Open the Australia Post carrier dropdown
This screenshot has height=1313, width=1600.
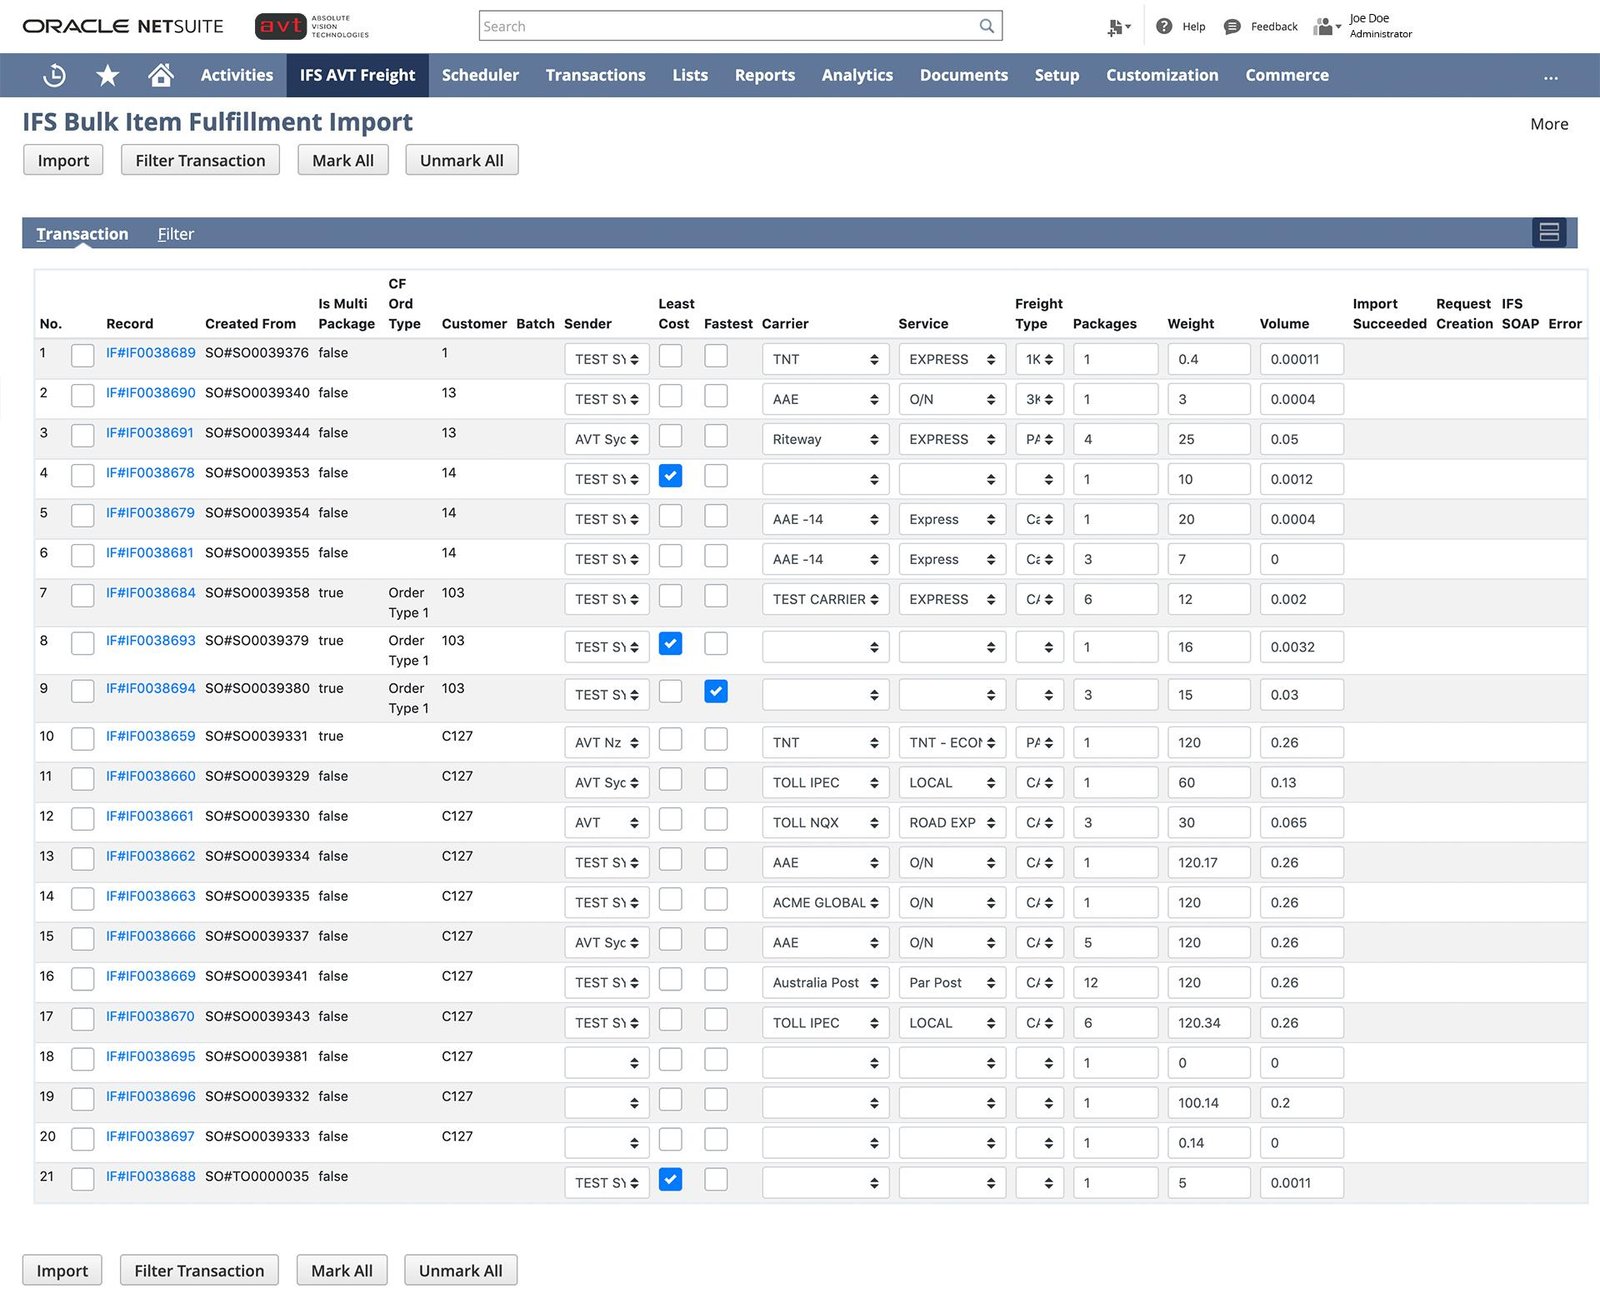826,983
